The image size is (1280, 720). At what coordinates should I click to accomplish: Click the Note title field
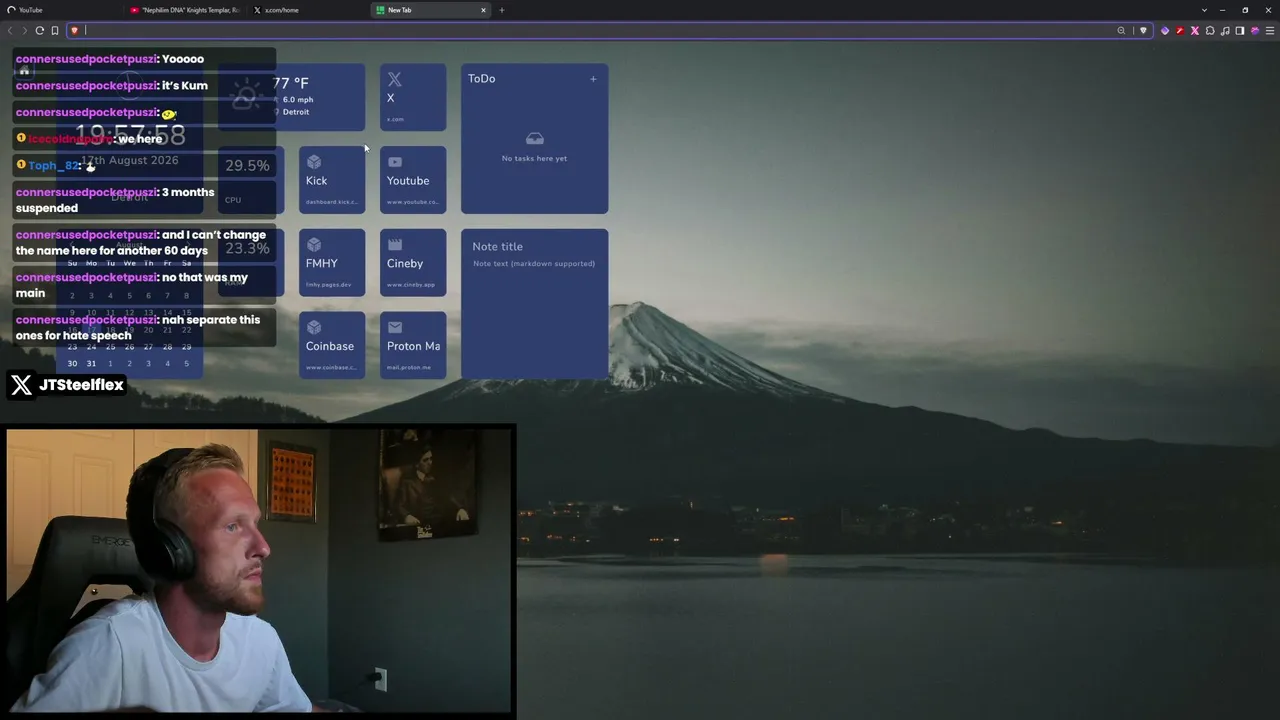pyautogui.click(x=534, y=246)
